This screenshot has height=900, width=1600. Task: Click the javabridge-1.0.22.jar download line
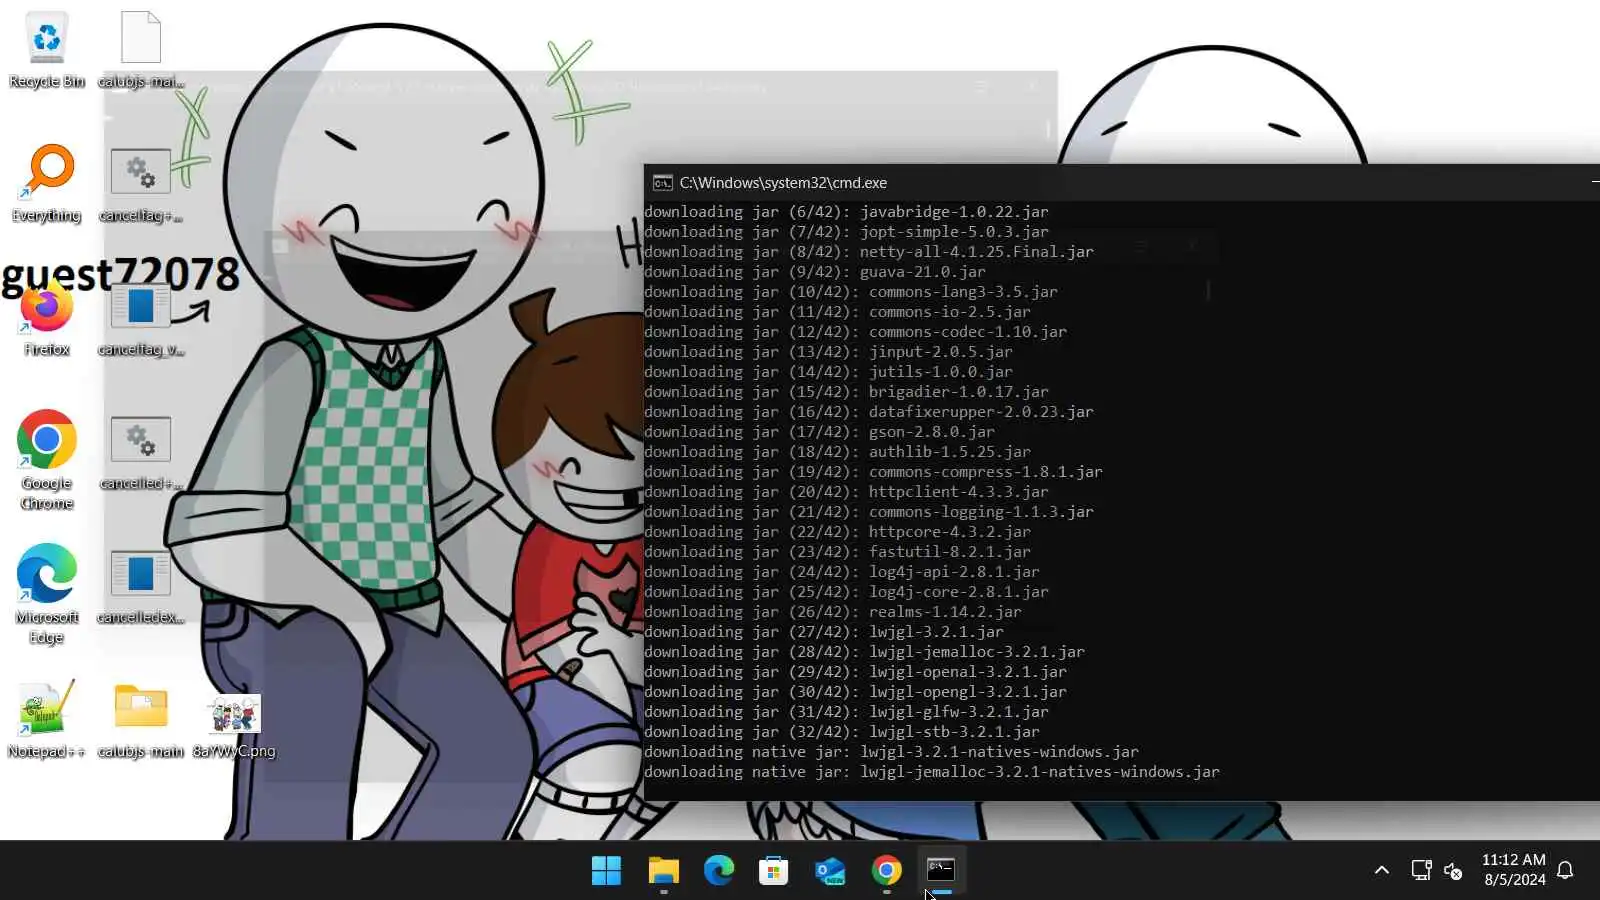pyautogui.click(x=846, y=212)
